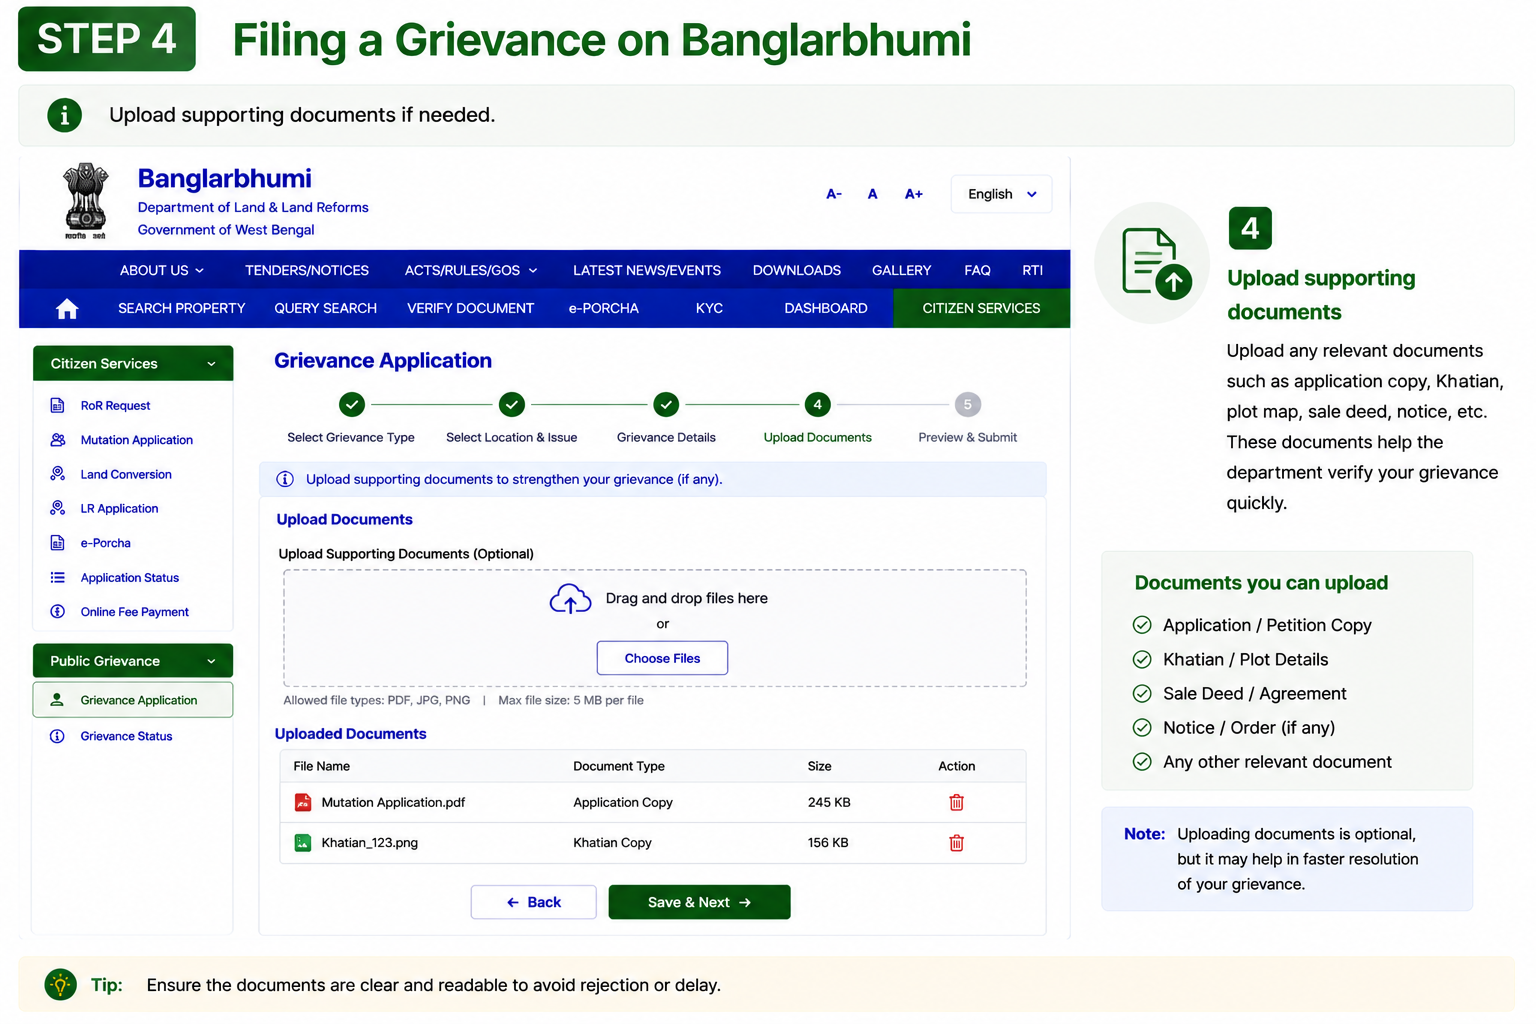Open the RTI menu item

1033,270
